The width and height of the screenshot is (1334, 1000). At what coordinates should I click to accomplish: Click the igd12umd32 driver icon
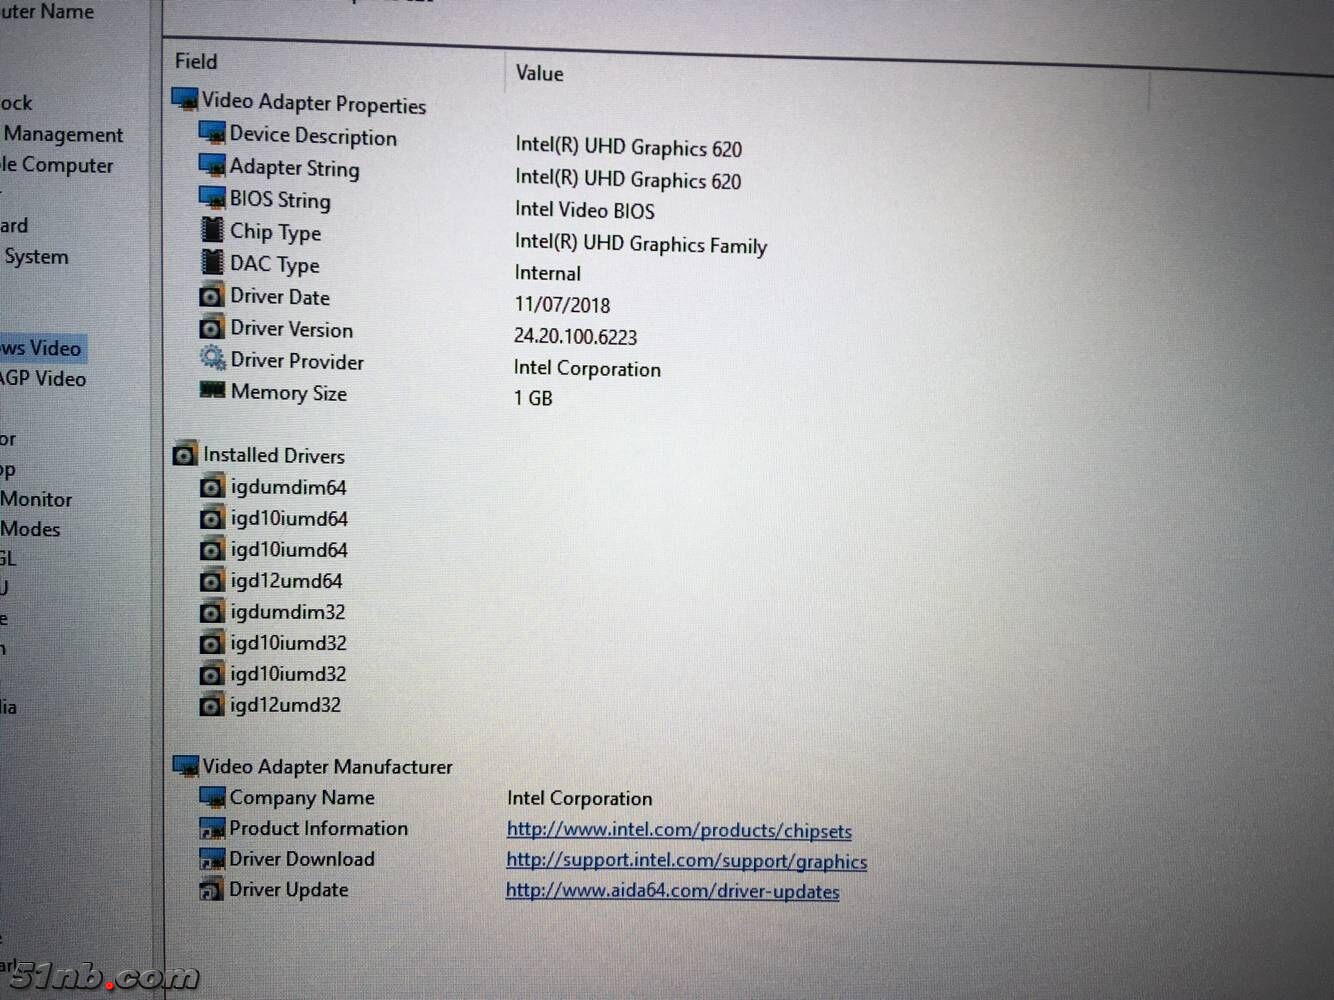pyautogui.click(x=211, y=705)
